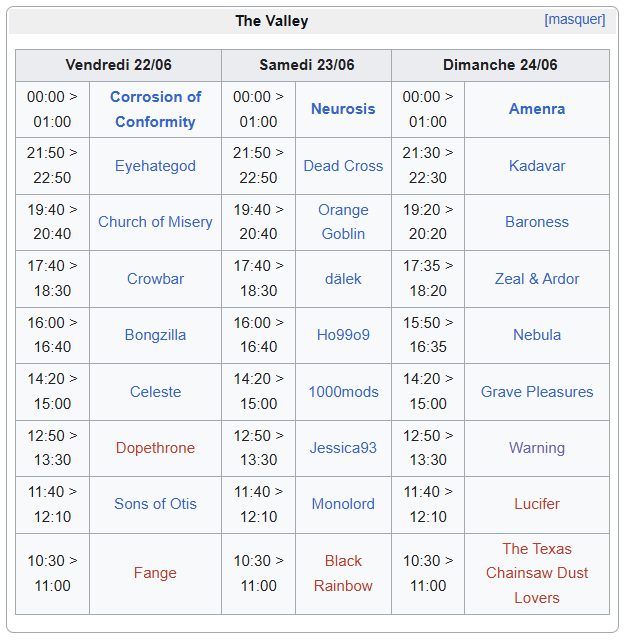627x640 pixels.
Task: Click the dälek link
Action: click(x=343, y=279)
